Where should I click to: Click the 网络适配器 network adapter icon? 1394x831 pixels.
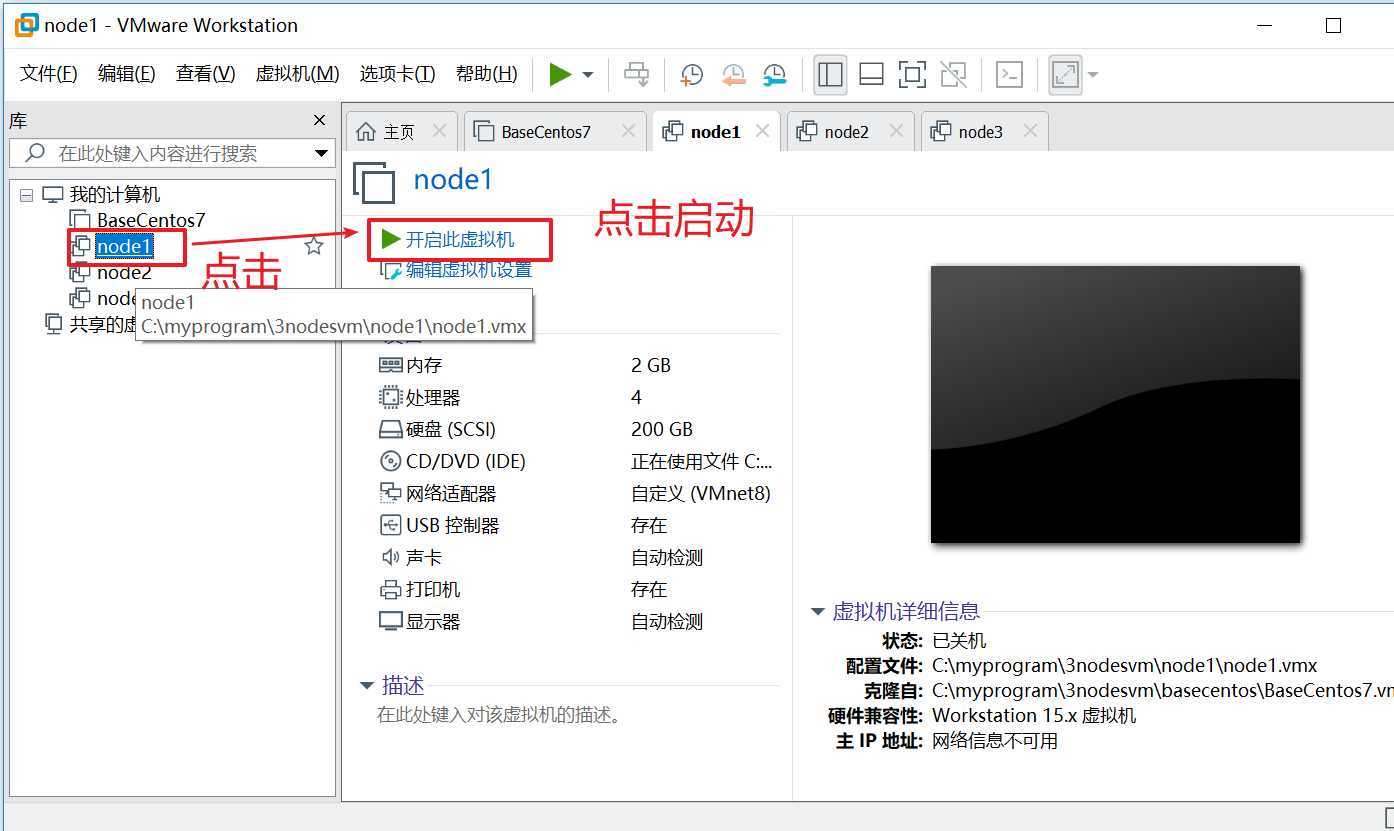(390, 493)
